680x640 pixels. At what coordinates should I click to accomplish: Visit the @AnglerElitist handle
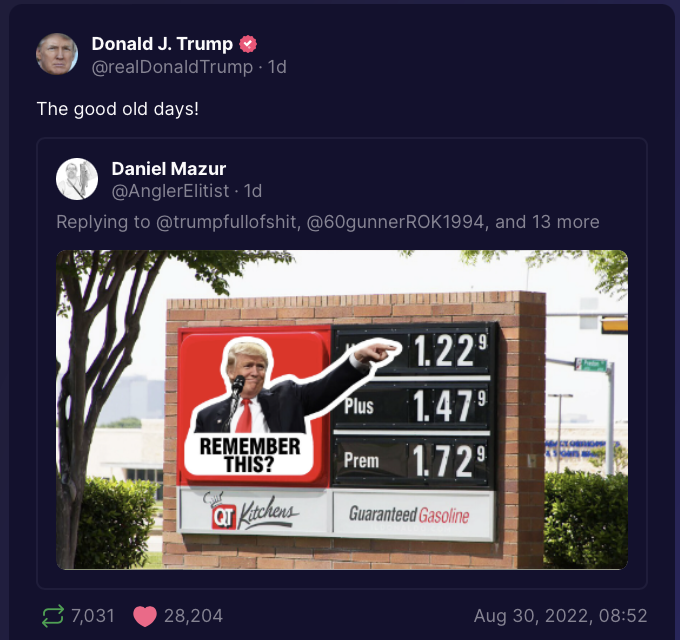point(170,191)
